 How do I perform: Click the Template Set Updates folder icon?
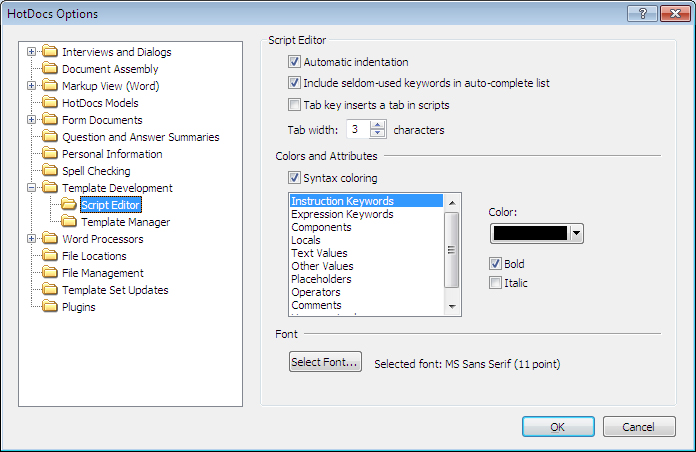tap(50, 289)
